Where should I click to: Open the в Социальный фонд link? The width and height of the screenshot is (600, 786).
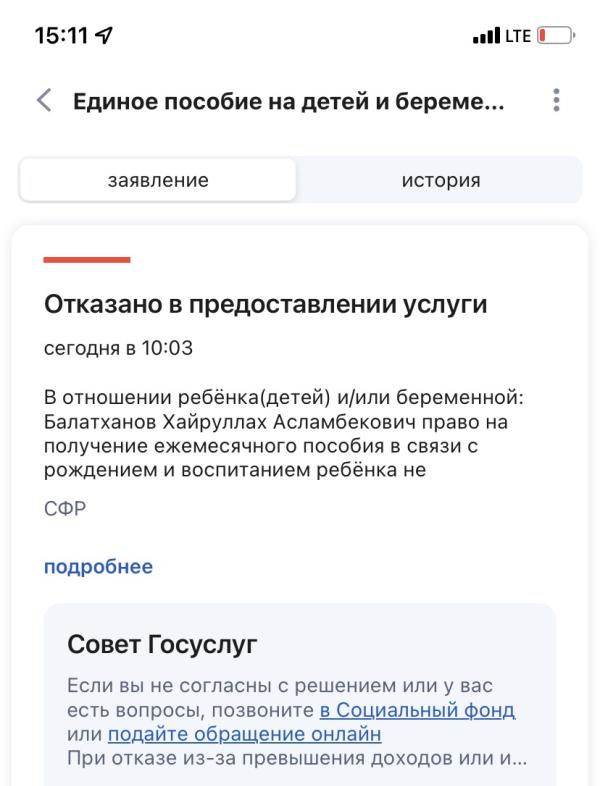click(417, 710)
